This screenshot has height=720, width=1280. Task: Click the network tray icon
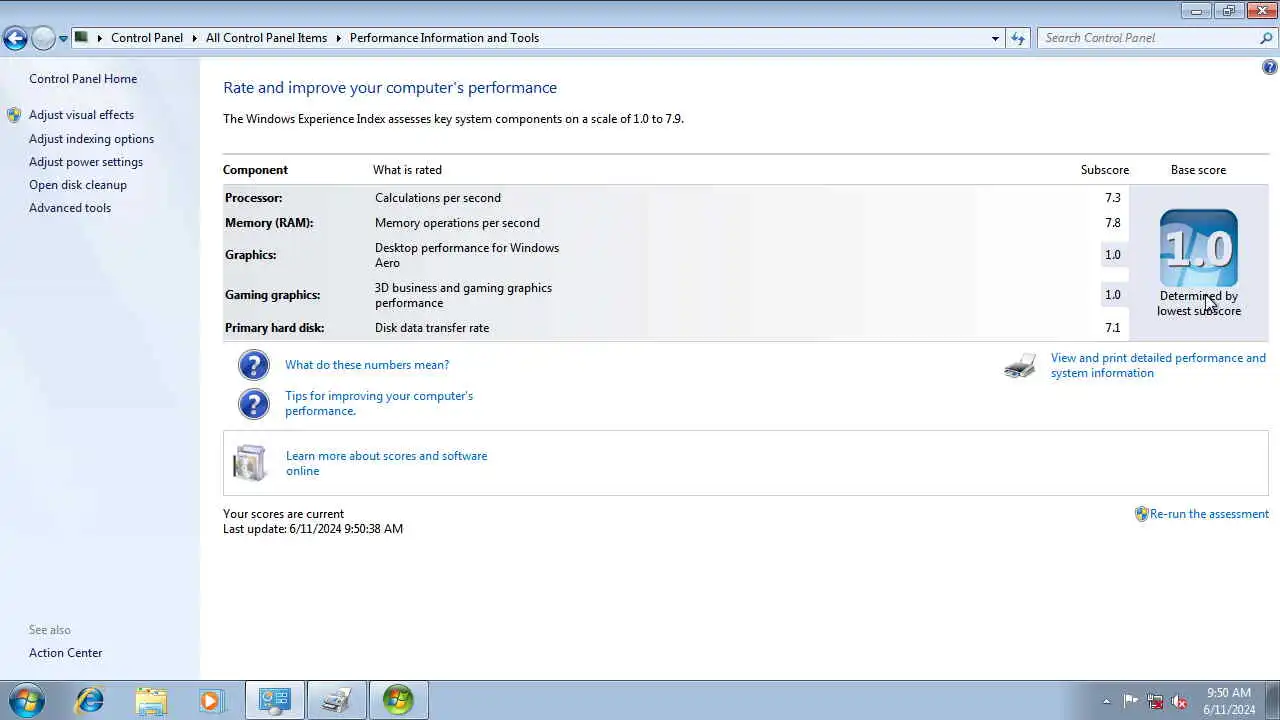tap(1155, 701)
